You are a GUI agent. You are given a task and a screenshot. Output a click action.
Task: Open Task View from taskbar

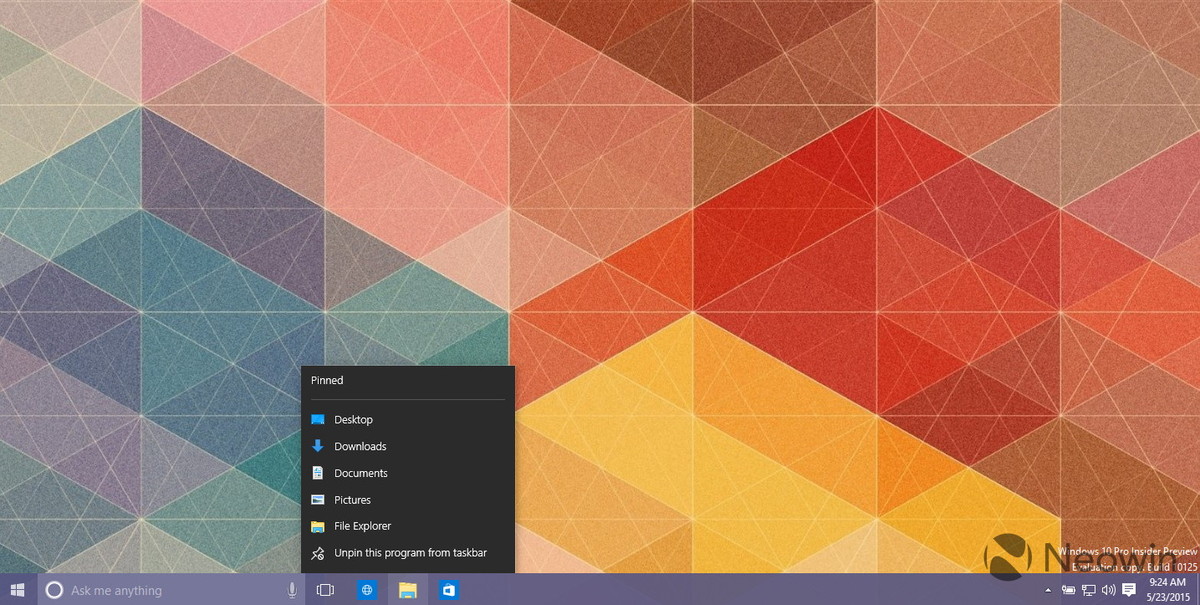(325, 590)
